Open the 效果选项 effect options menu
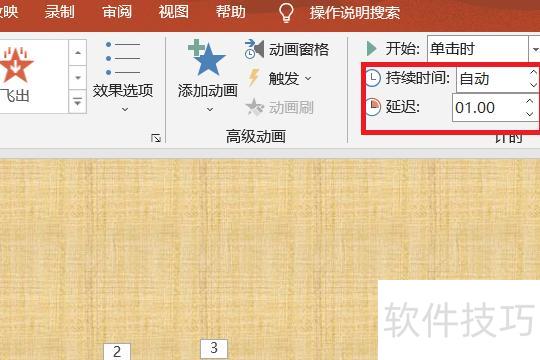The image size is (540, 360). [123, 76]
